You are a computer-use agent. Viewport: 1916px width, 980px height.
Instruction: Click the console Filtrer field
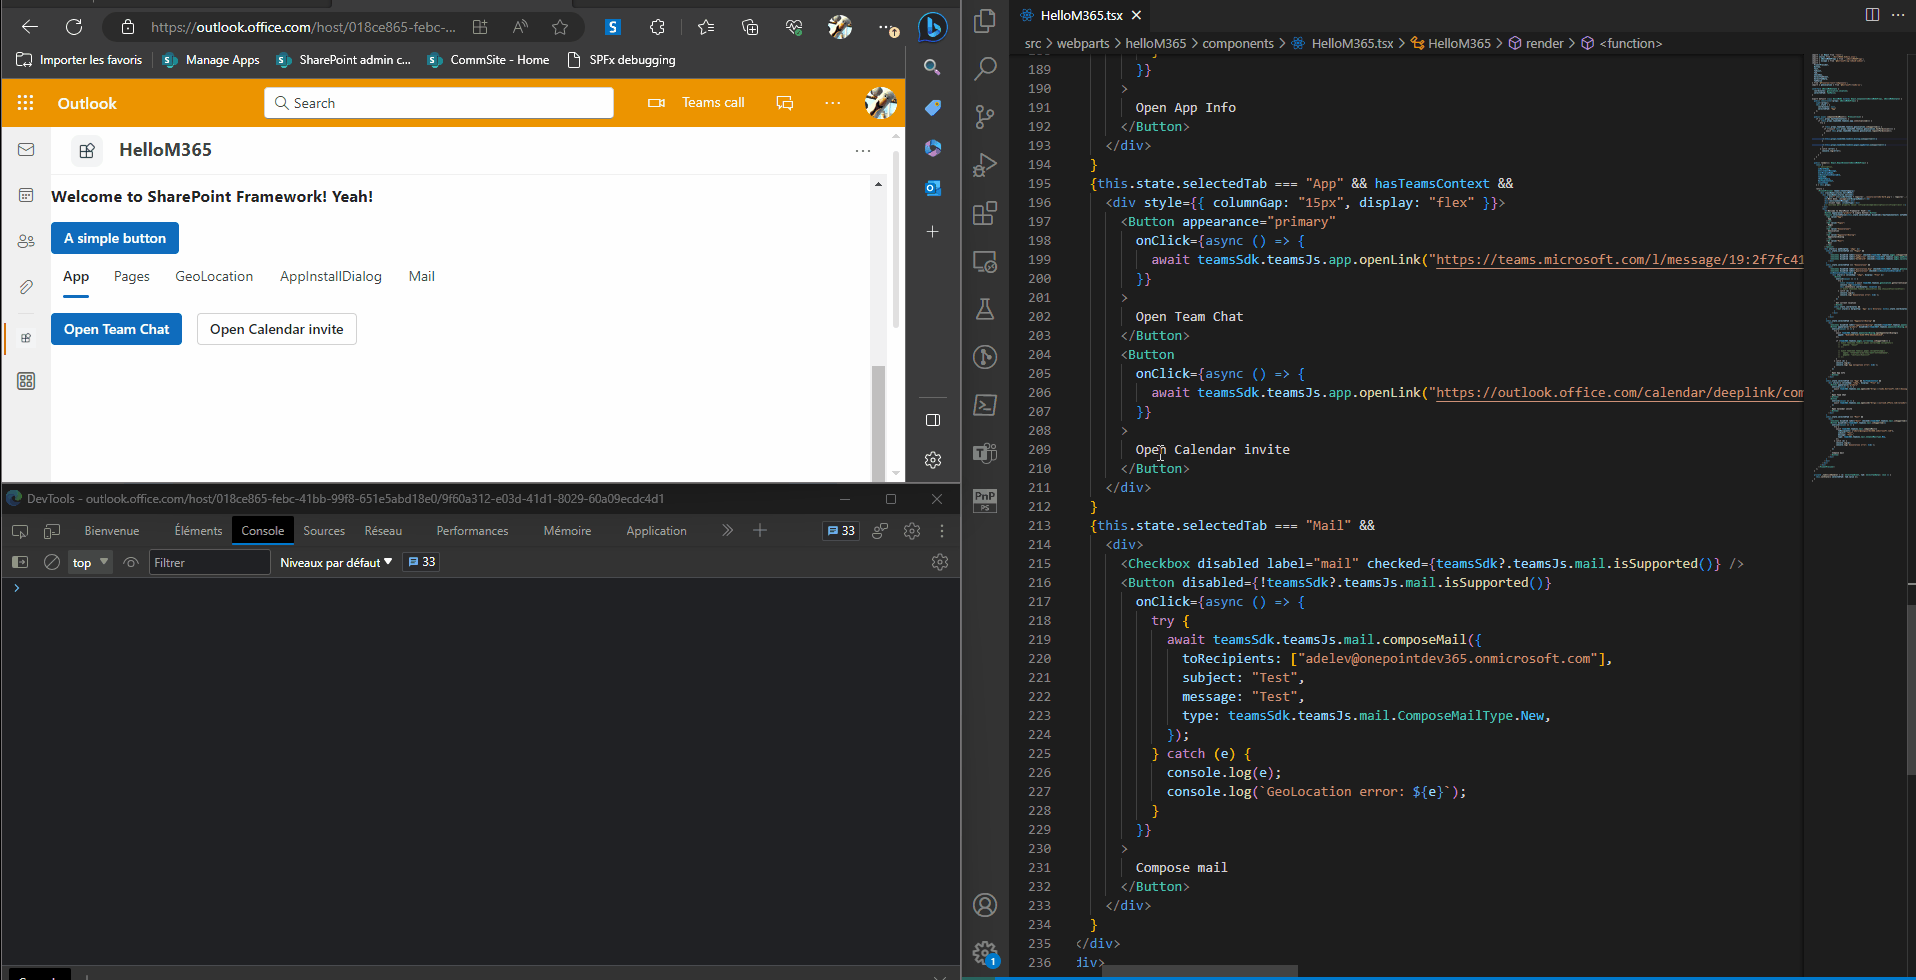tap(210, 563)
